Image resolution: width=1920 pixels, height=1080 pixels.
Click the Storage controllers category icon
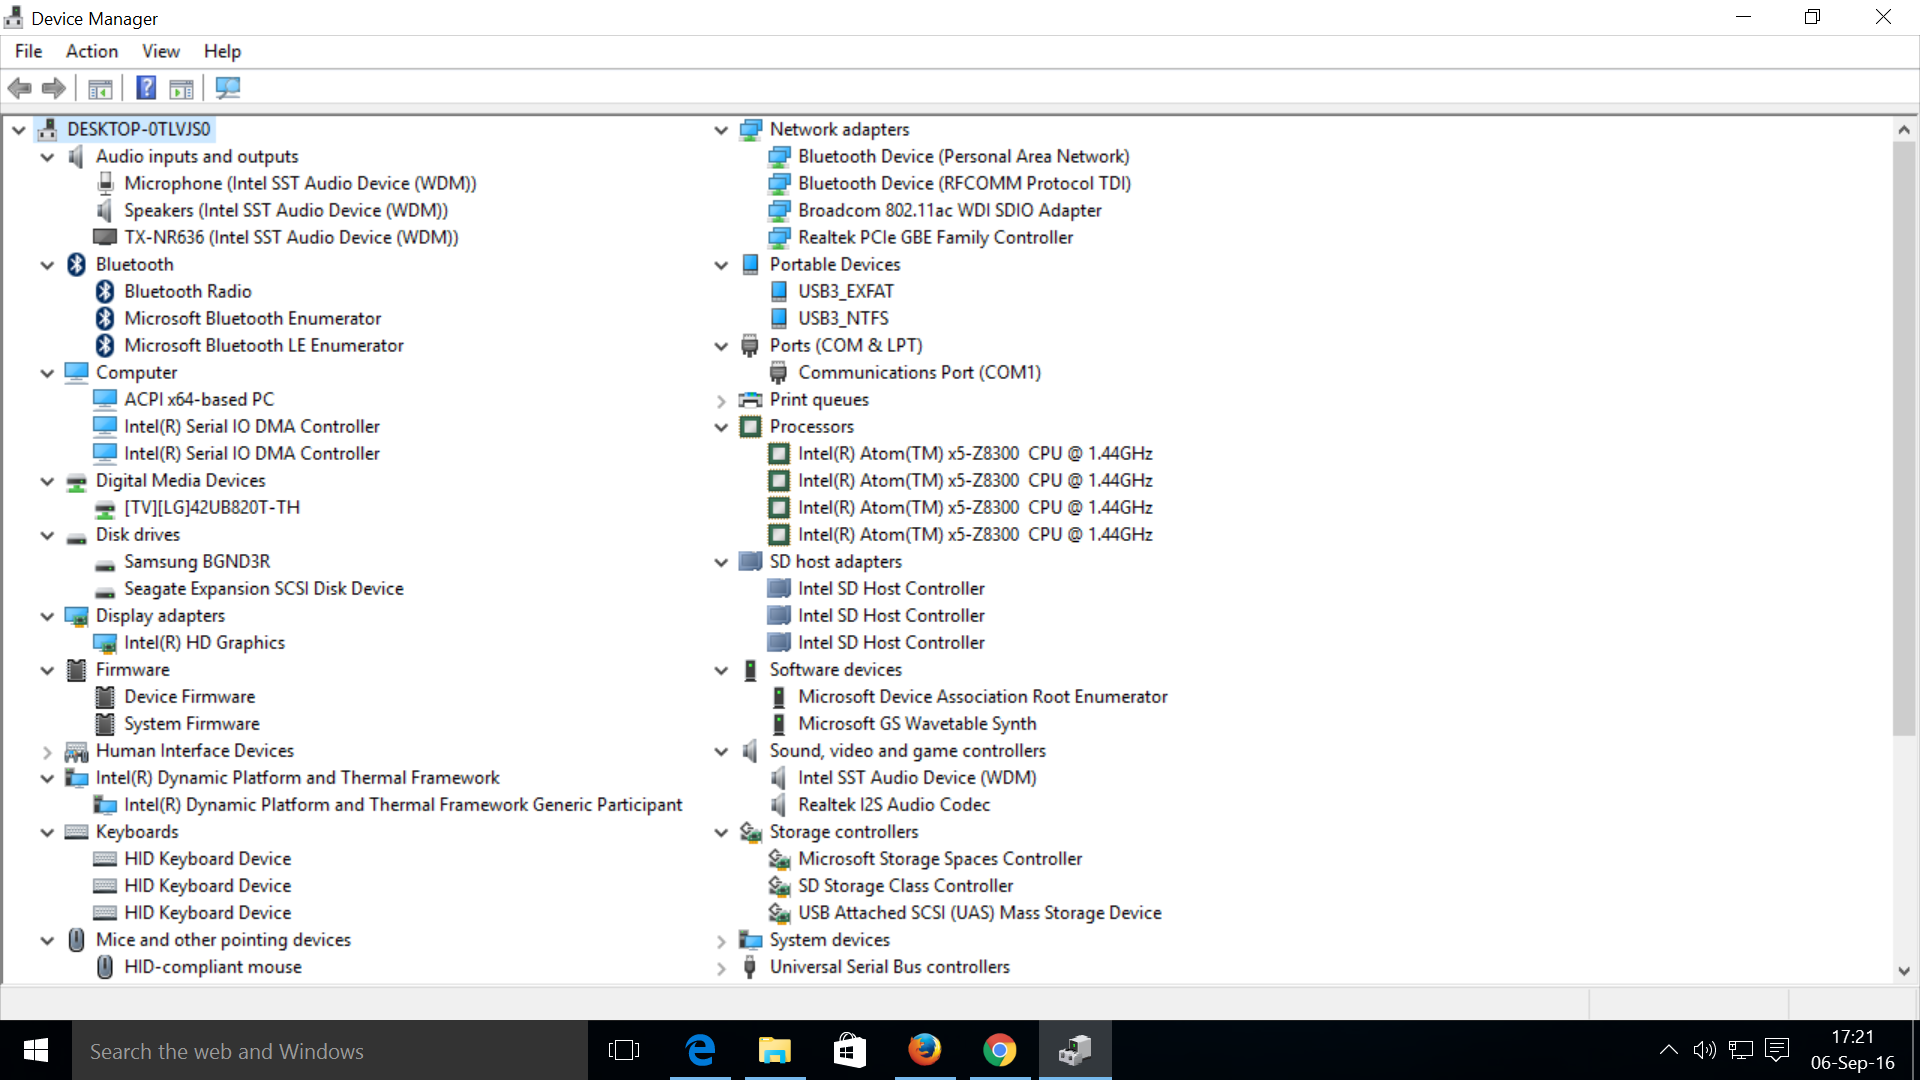coord(750,831)
